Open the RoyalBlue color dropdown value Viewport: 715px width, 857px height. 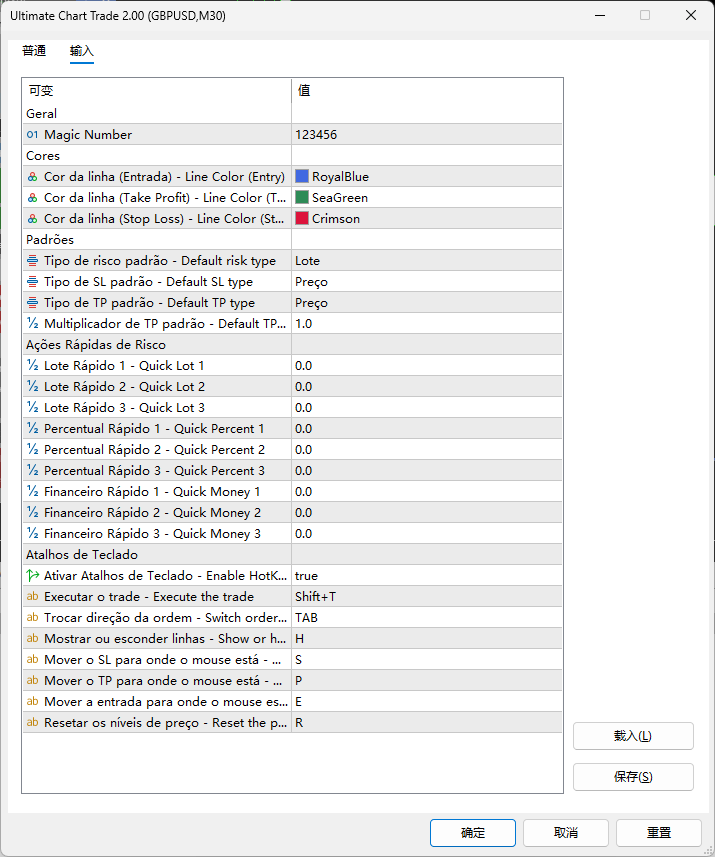426,177
